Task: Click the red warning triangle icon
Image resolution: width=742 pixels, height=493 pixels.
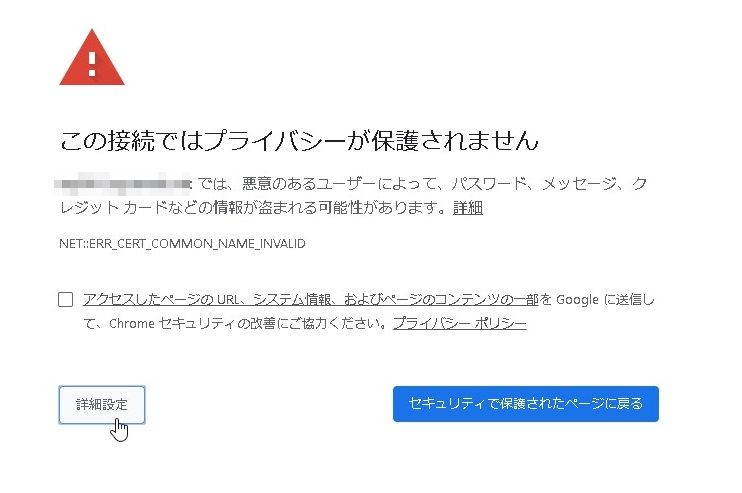Action: pos(92,58)
